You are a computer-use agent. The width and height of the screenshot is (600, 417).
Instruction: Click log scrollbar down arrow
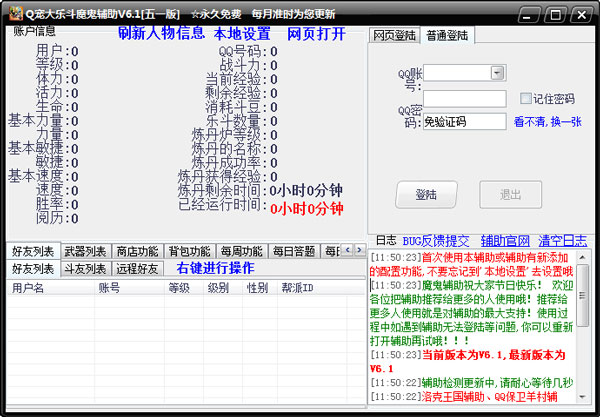[582, 397]
